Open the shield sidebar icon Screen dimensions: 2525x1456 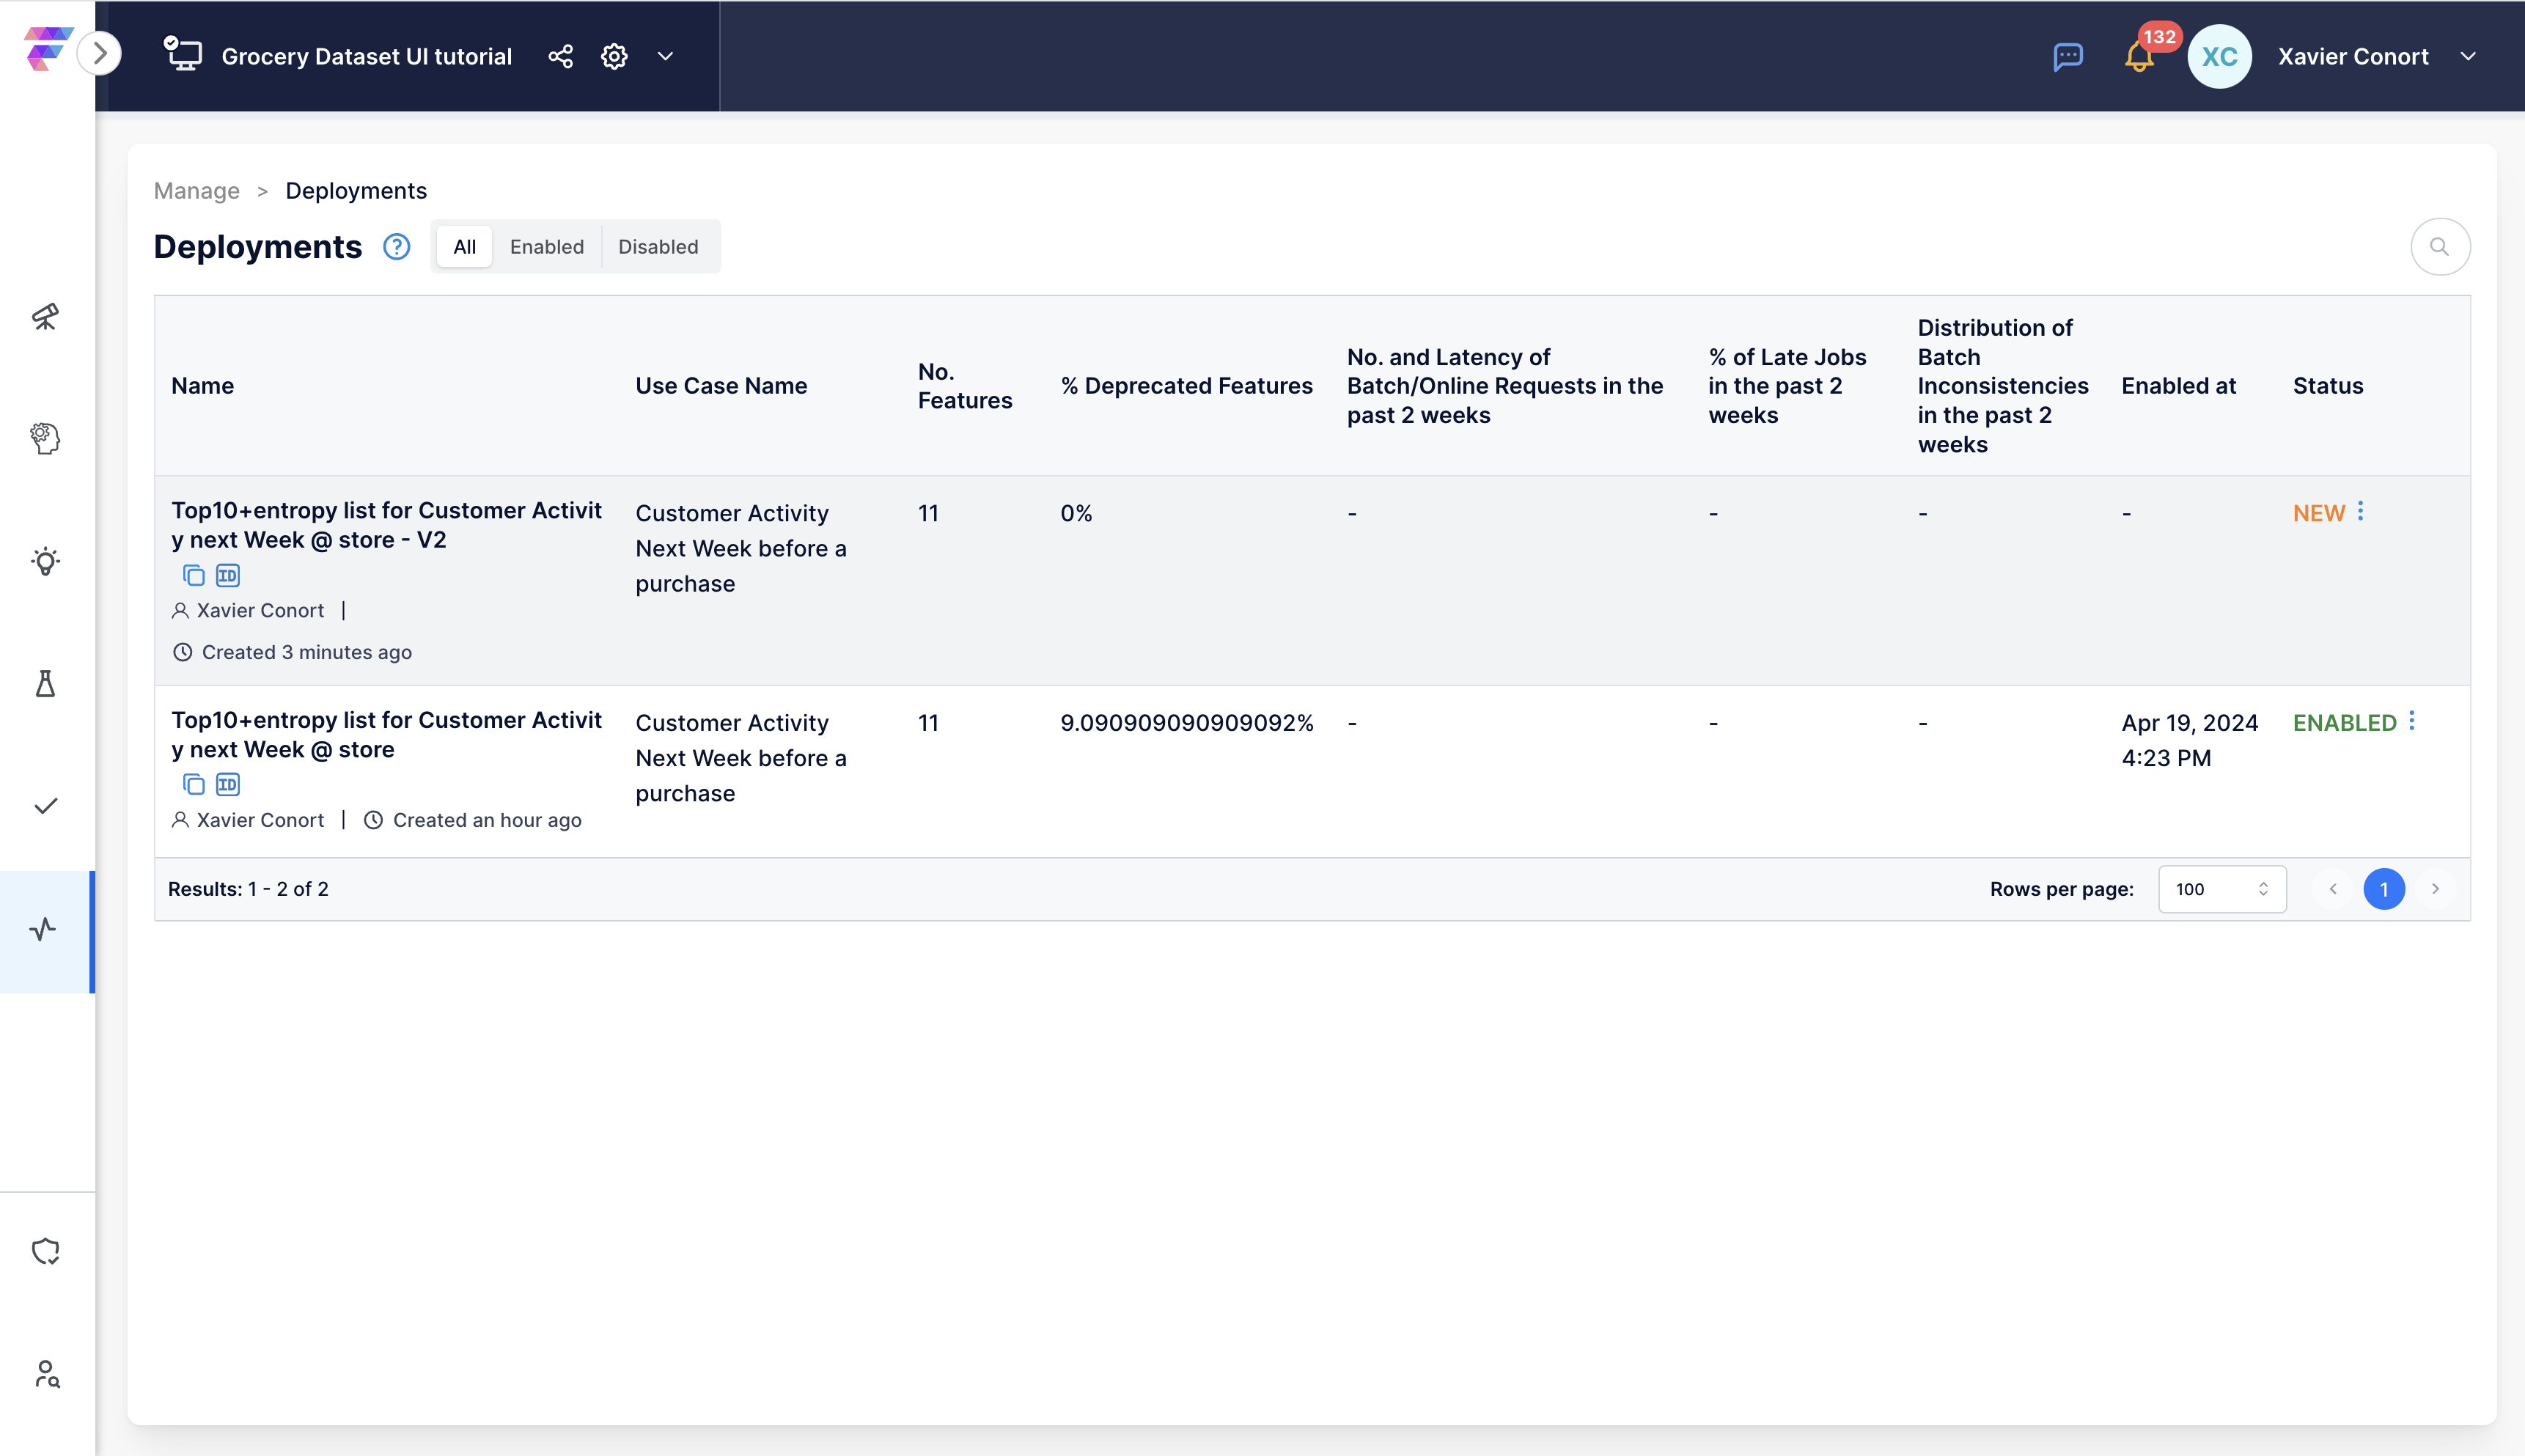[x=45, y=1251]
